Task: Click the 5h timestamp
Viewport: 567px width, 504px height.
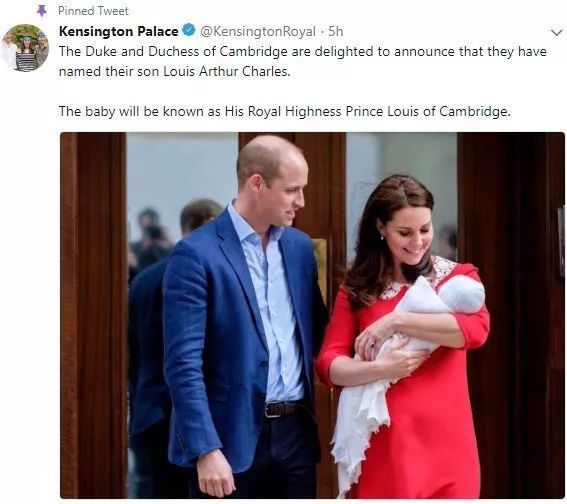Action: 336,31
